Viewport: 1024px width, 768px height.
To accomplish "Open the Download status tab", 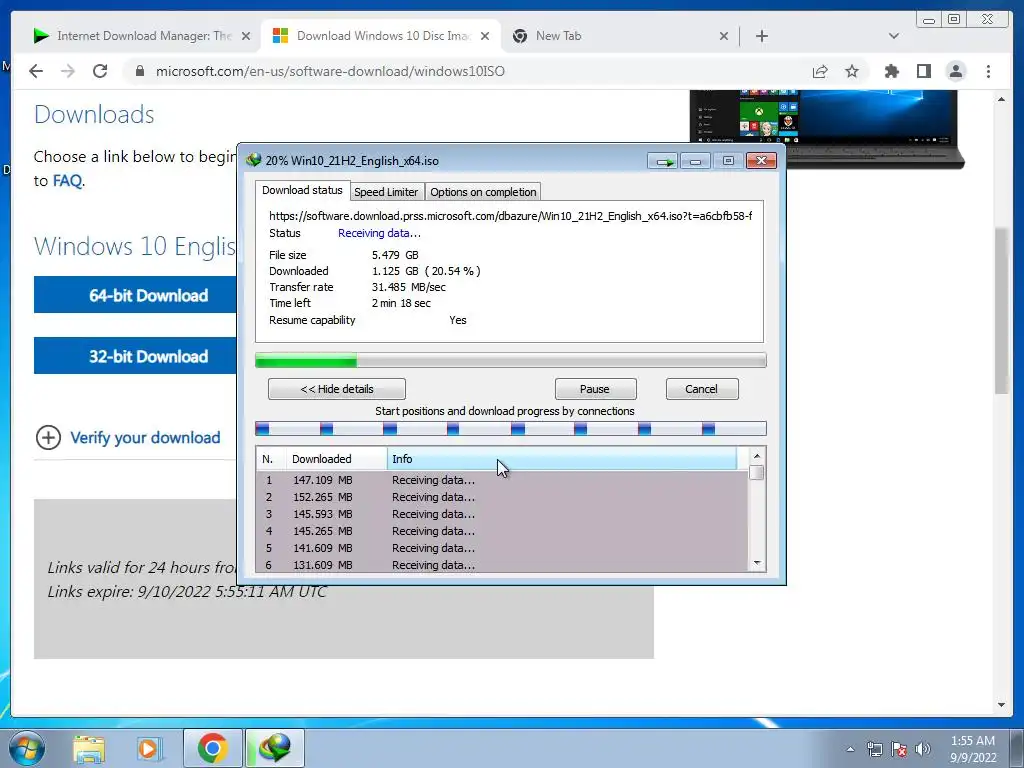I will tap(302, 190).
